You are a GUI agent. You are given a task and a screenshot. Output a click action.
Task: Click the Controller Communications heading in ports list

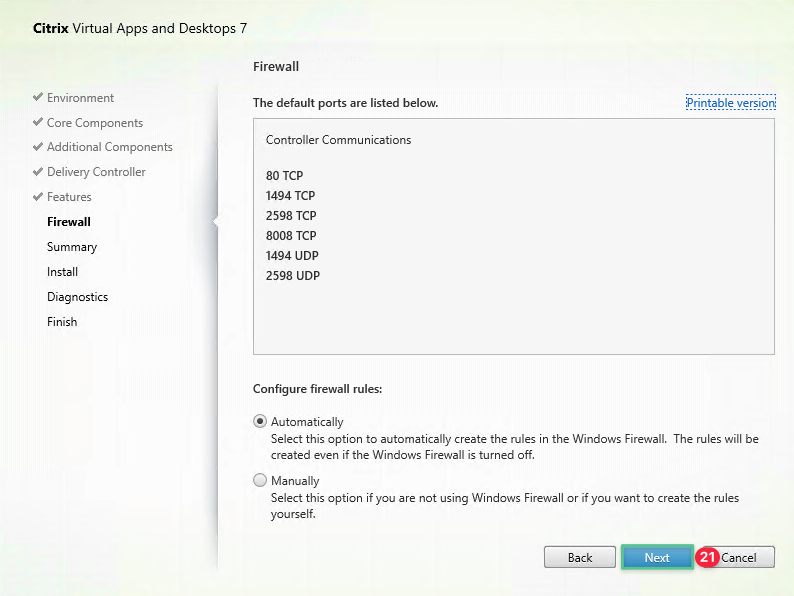[338, 140]
